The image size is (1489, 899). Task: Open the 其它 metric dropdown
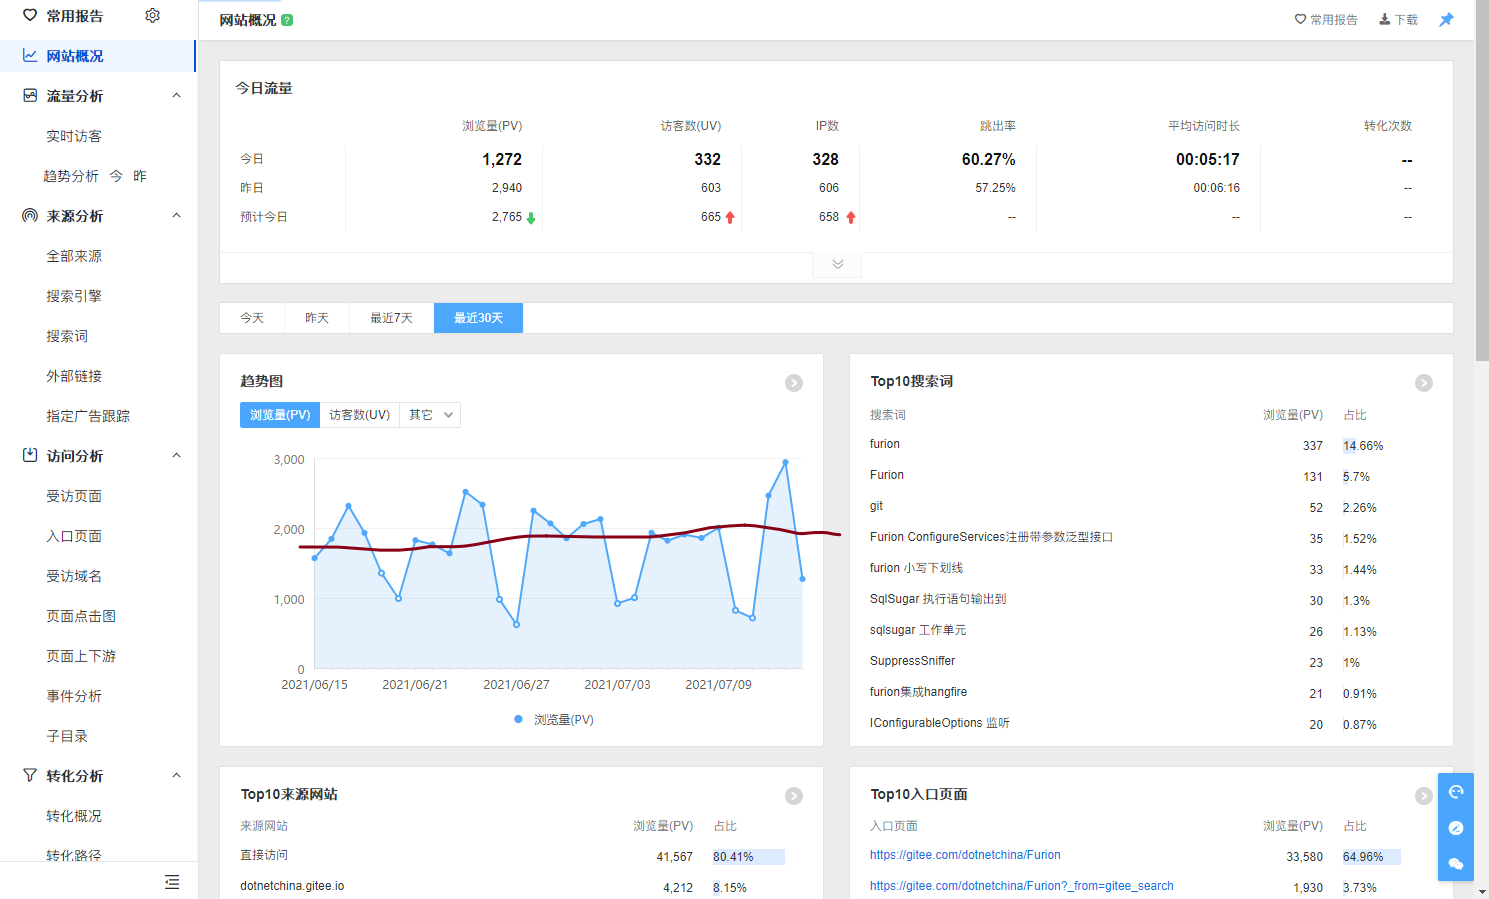[430, 415]
